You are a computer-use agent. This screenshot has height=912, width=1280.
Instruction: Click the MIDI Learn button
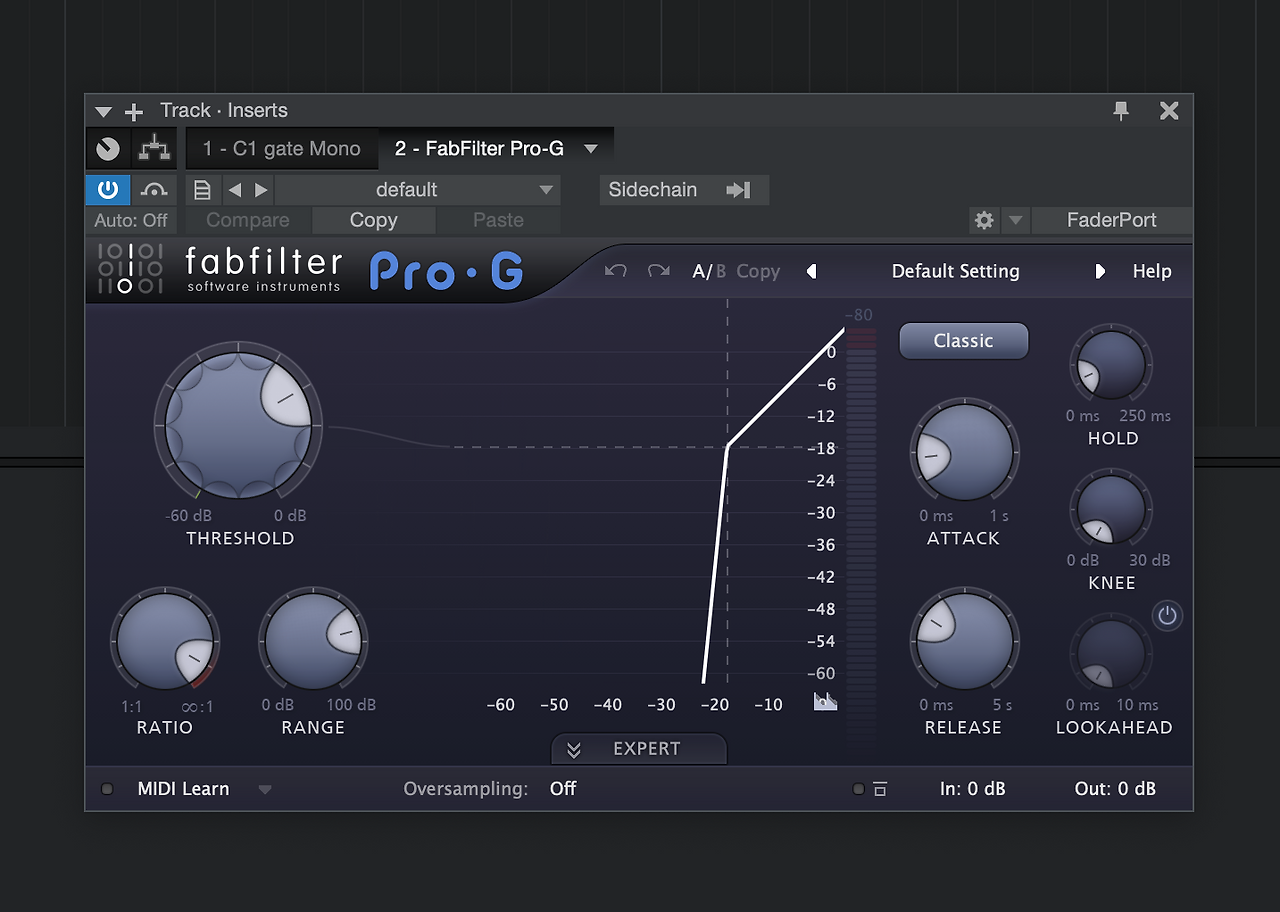(183, 789)
